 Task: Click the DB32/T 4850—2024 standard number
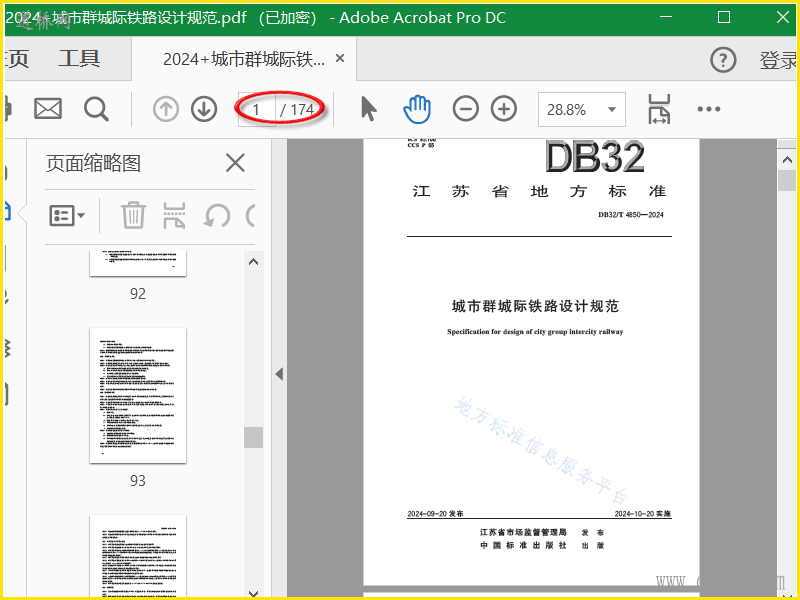tap(631, 215)
